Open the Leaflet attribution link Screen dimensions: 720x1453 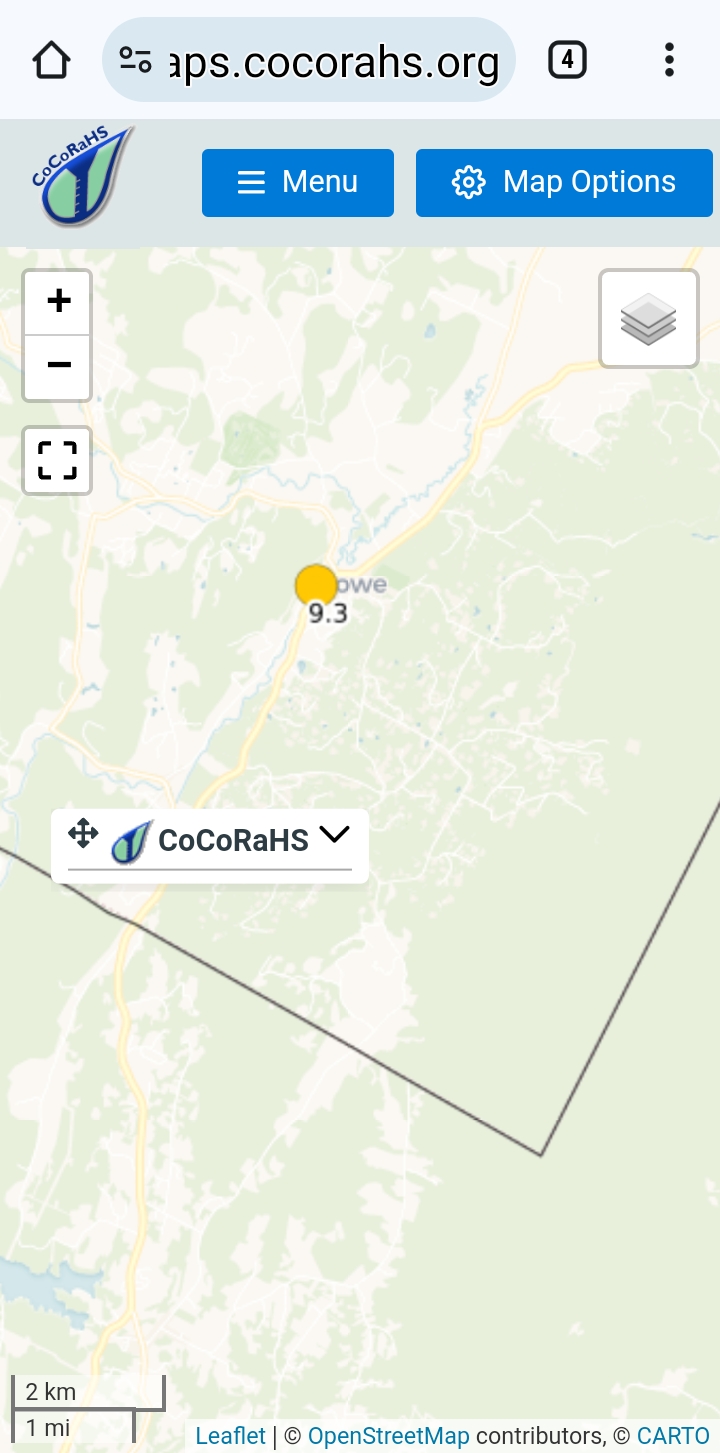tap(231, 1436)
